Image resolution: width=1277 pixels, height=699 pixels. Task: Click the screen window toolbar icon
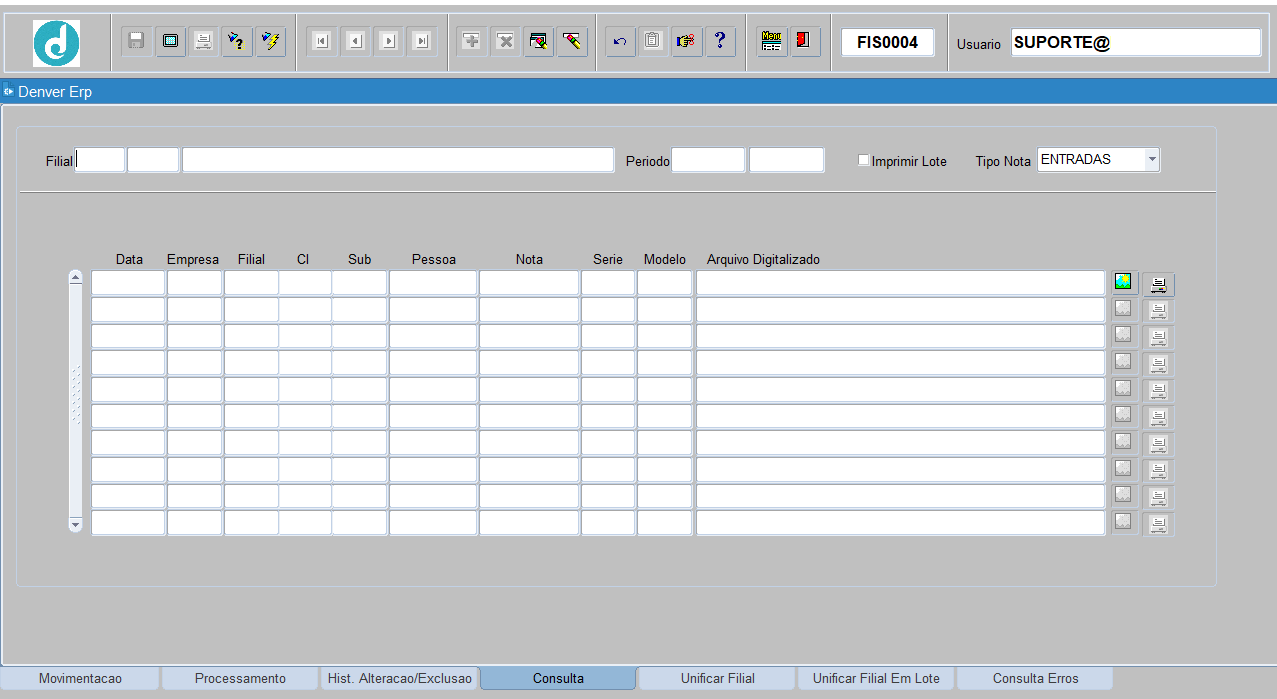[x=170, y=41]
